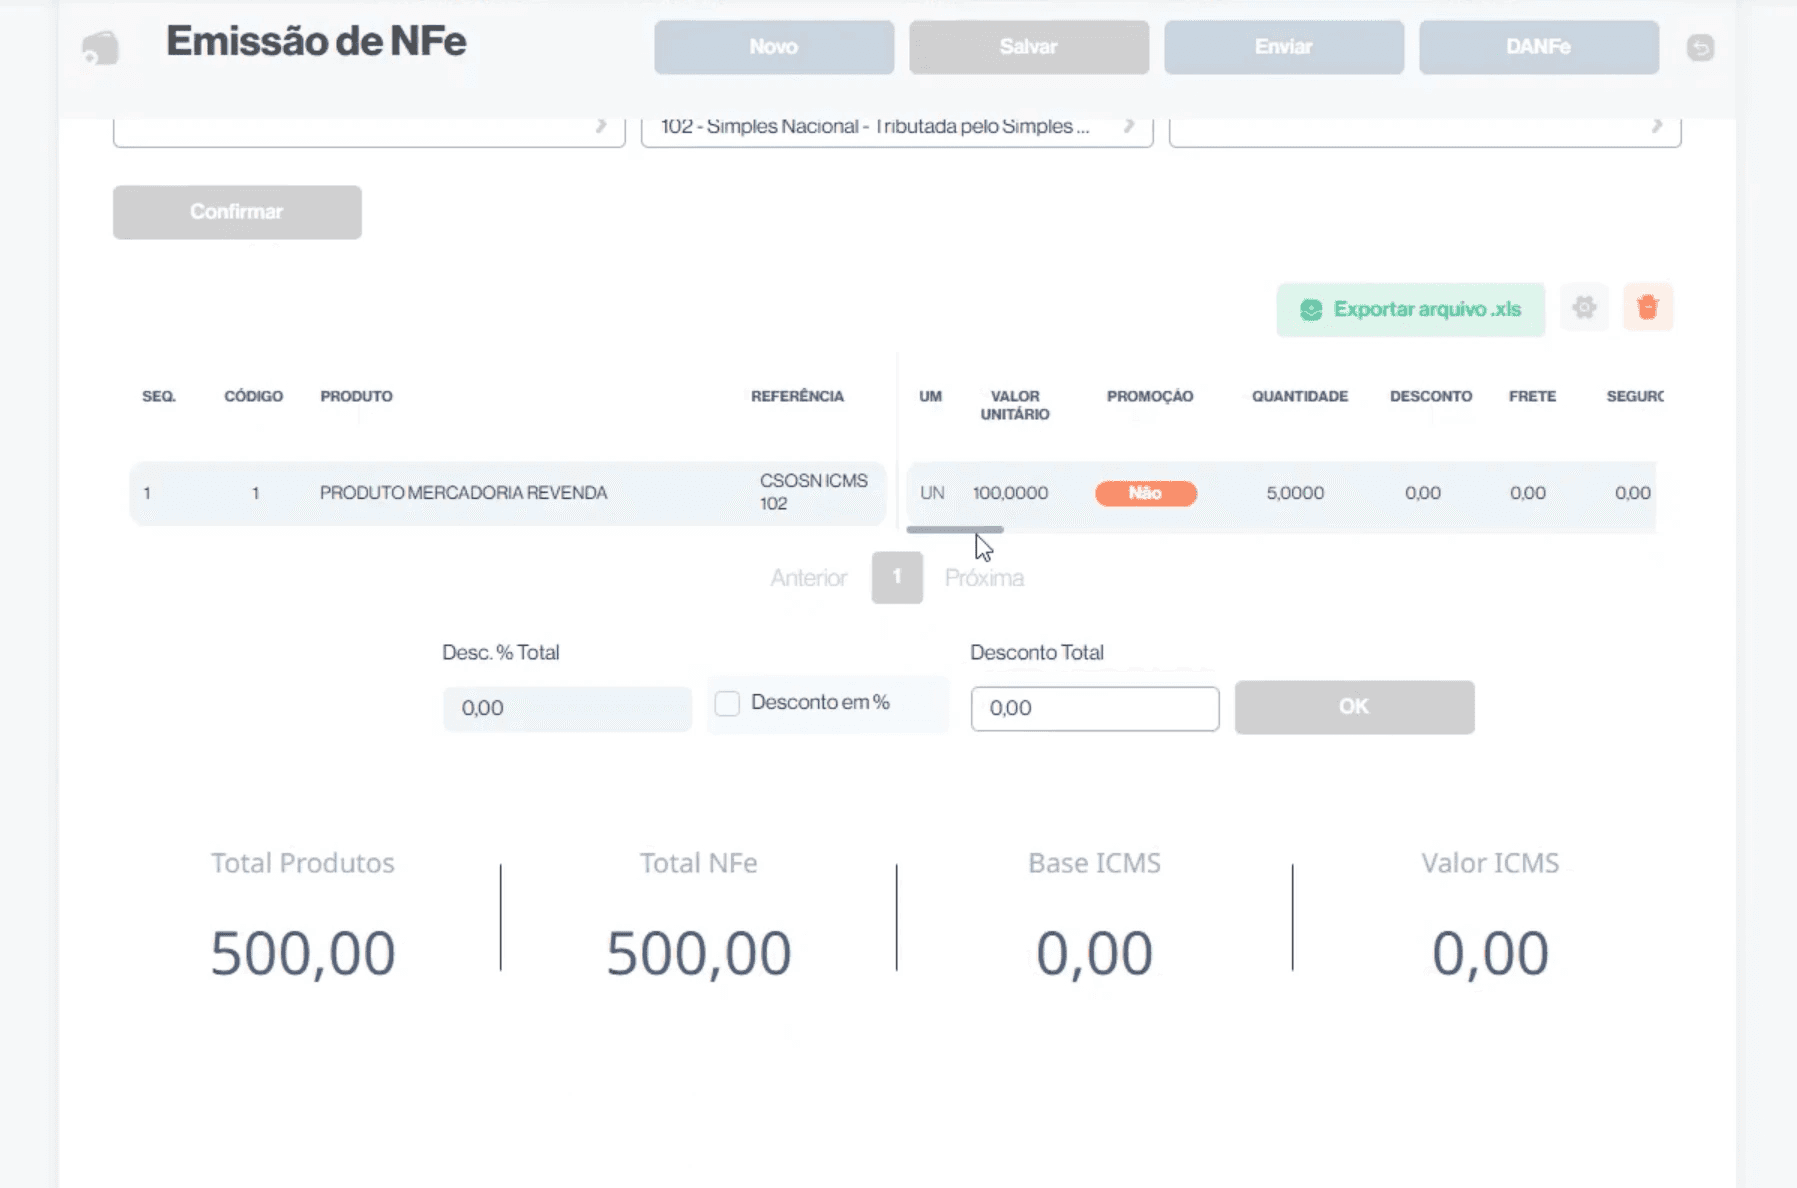Click the Valor ICMS 0,00 value

pos(1490,953)
